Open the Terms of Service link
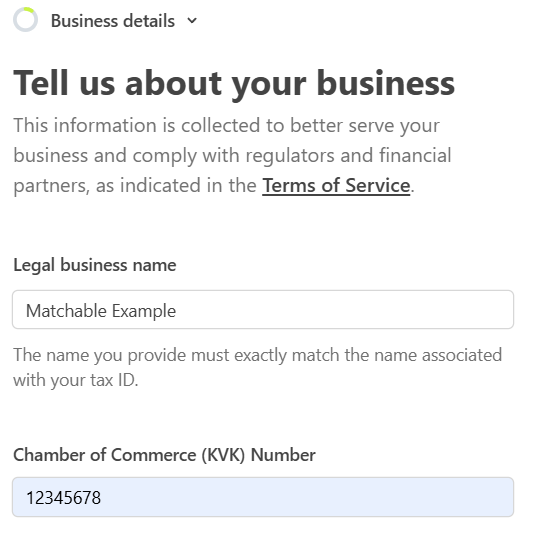Image resolution: width=533 pixels, height=535 pixels. click(x=336, y=186)
